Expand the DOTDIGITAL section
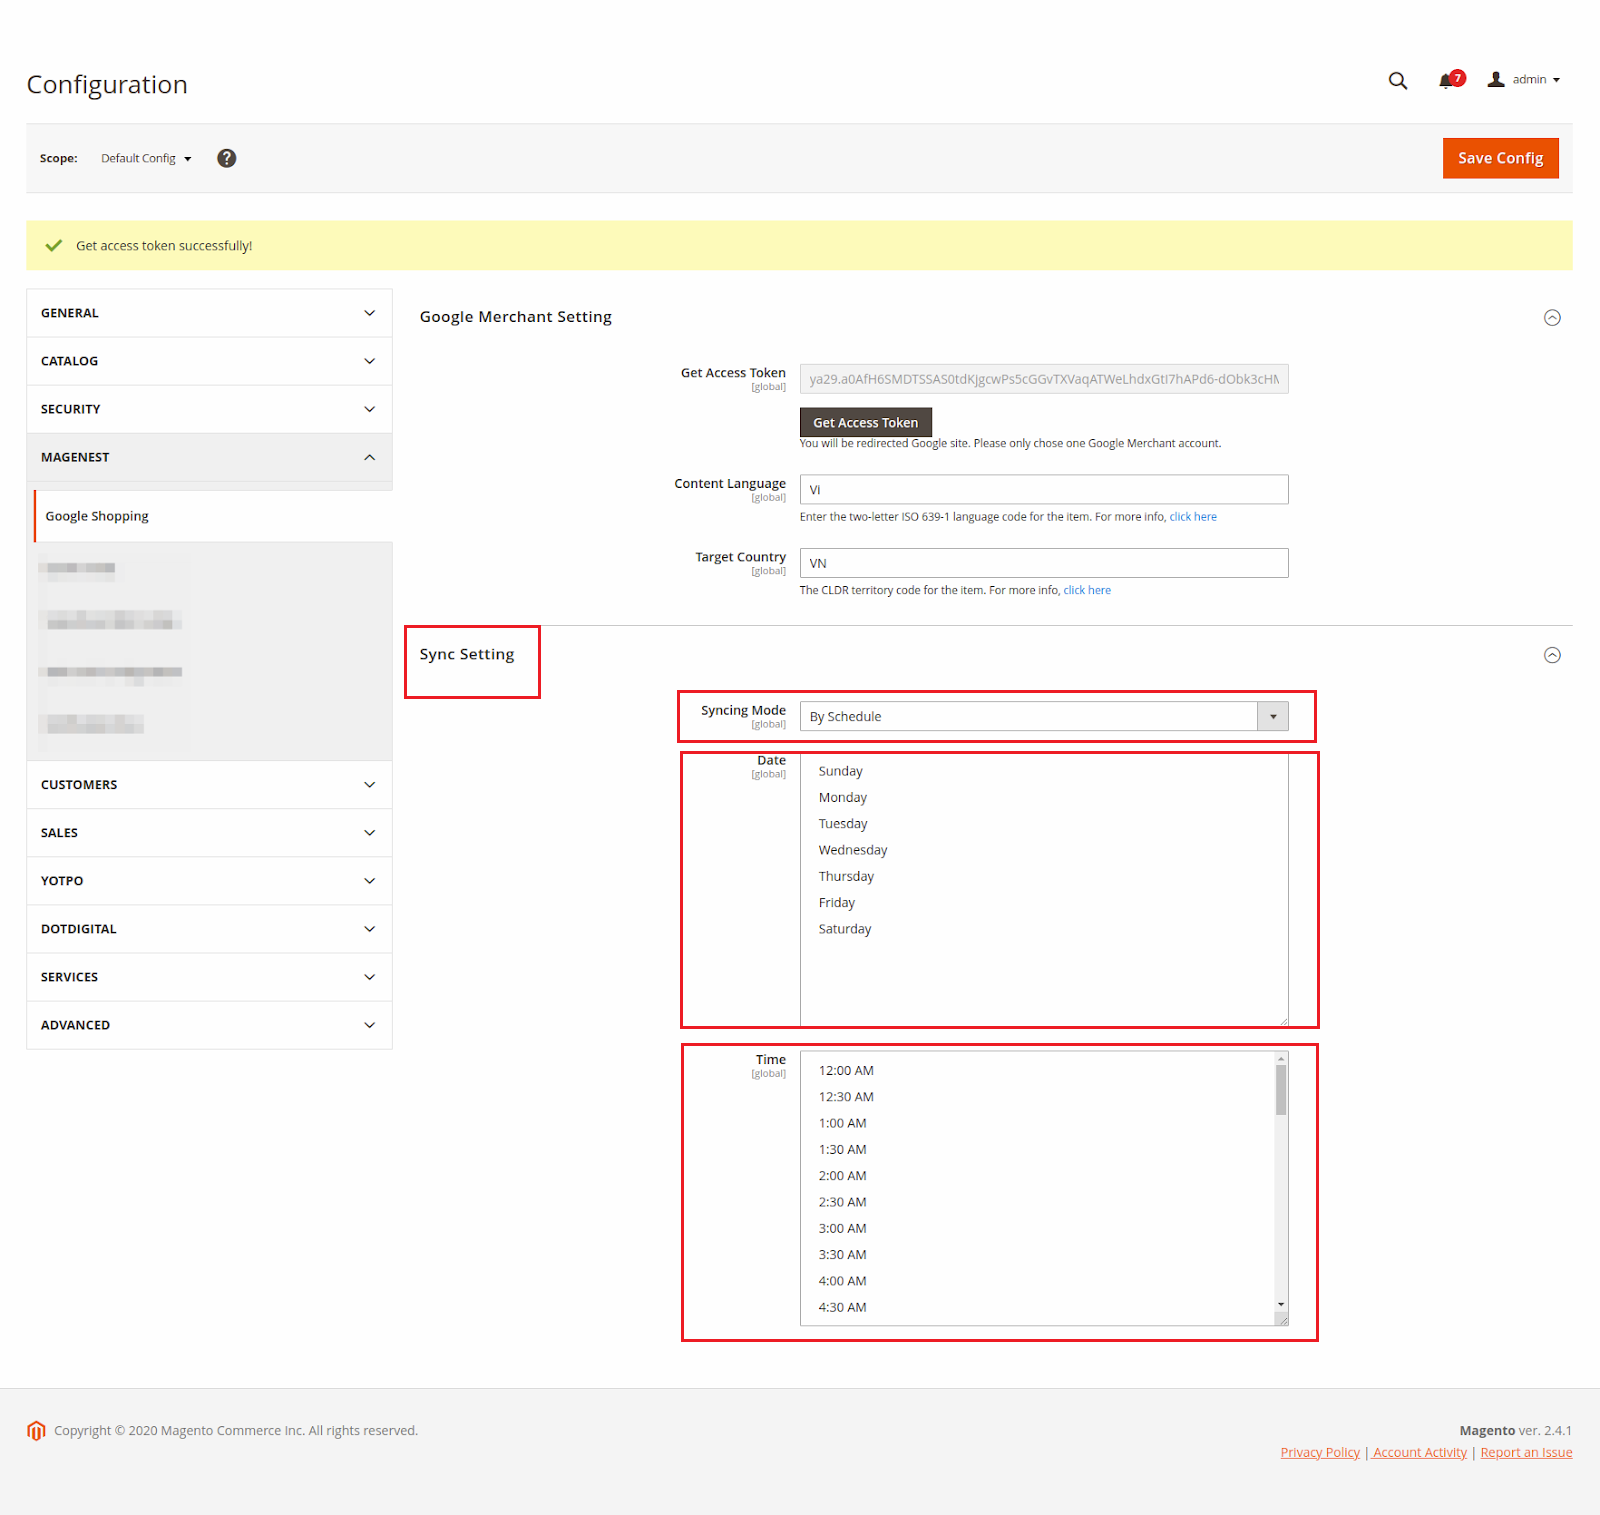The image size is (1600, 1515). pyautogui.click(x=209, y=929)
